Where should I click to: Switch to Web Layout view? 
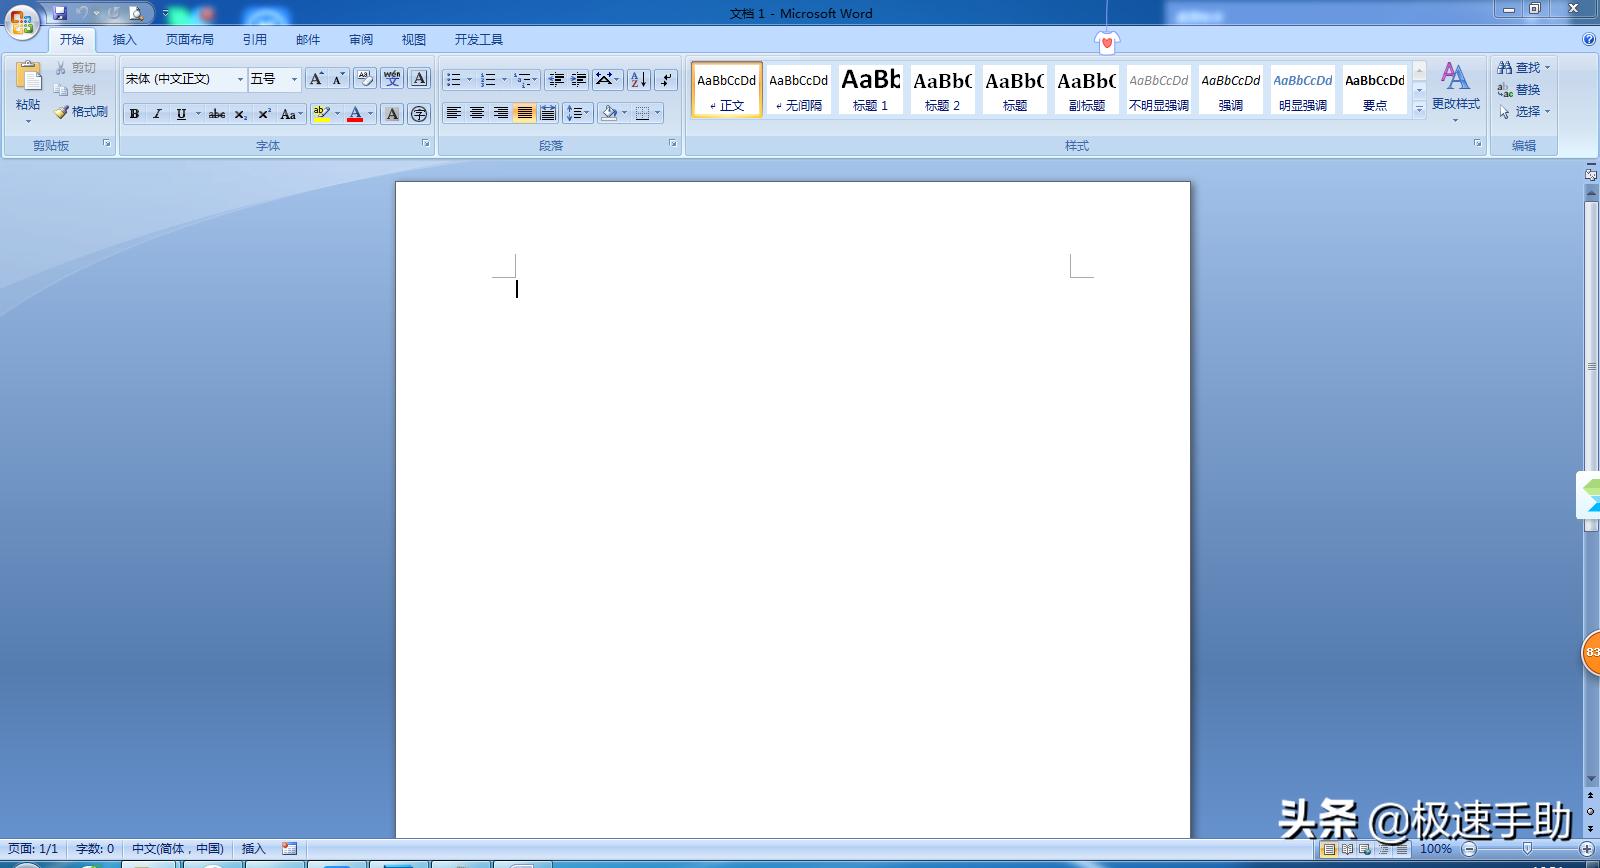pos(1365,849)
